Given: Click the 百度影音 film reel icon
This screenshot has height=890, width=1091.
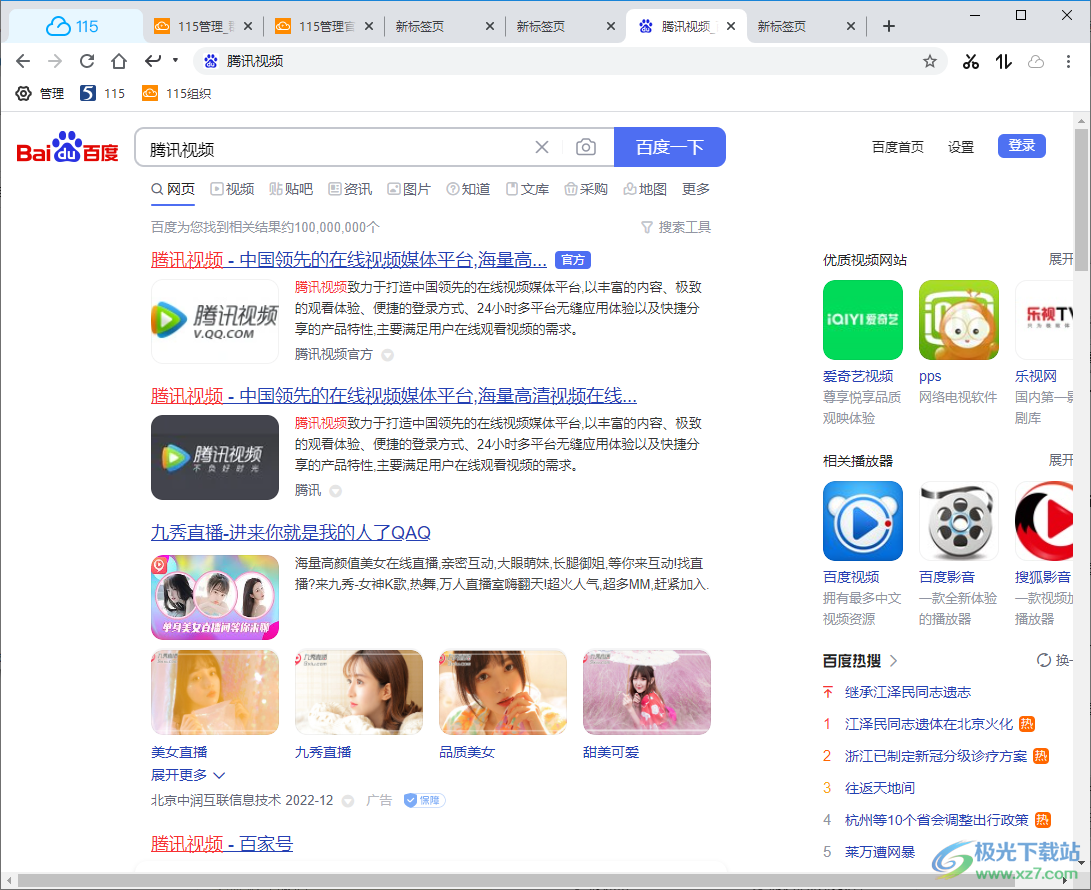Looking at the screenshot, I should click(959, 521).
